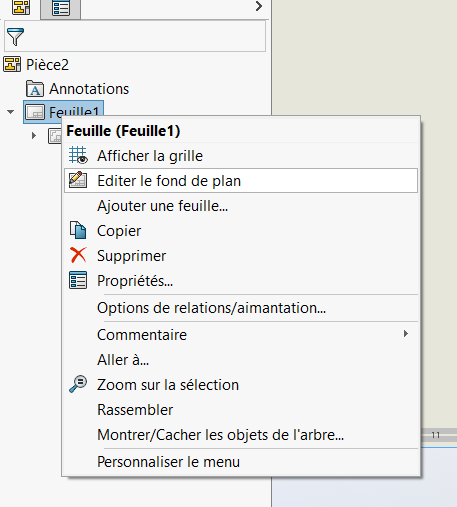457x507 pixels.
Task: Switch to the FeatureManager tree tab
Action: 21,7
